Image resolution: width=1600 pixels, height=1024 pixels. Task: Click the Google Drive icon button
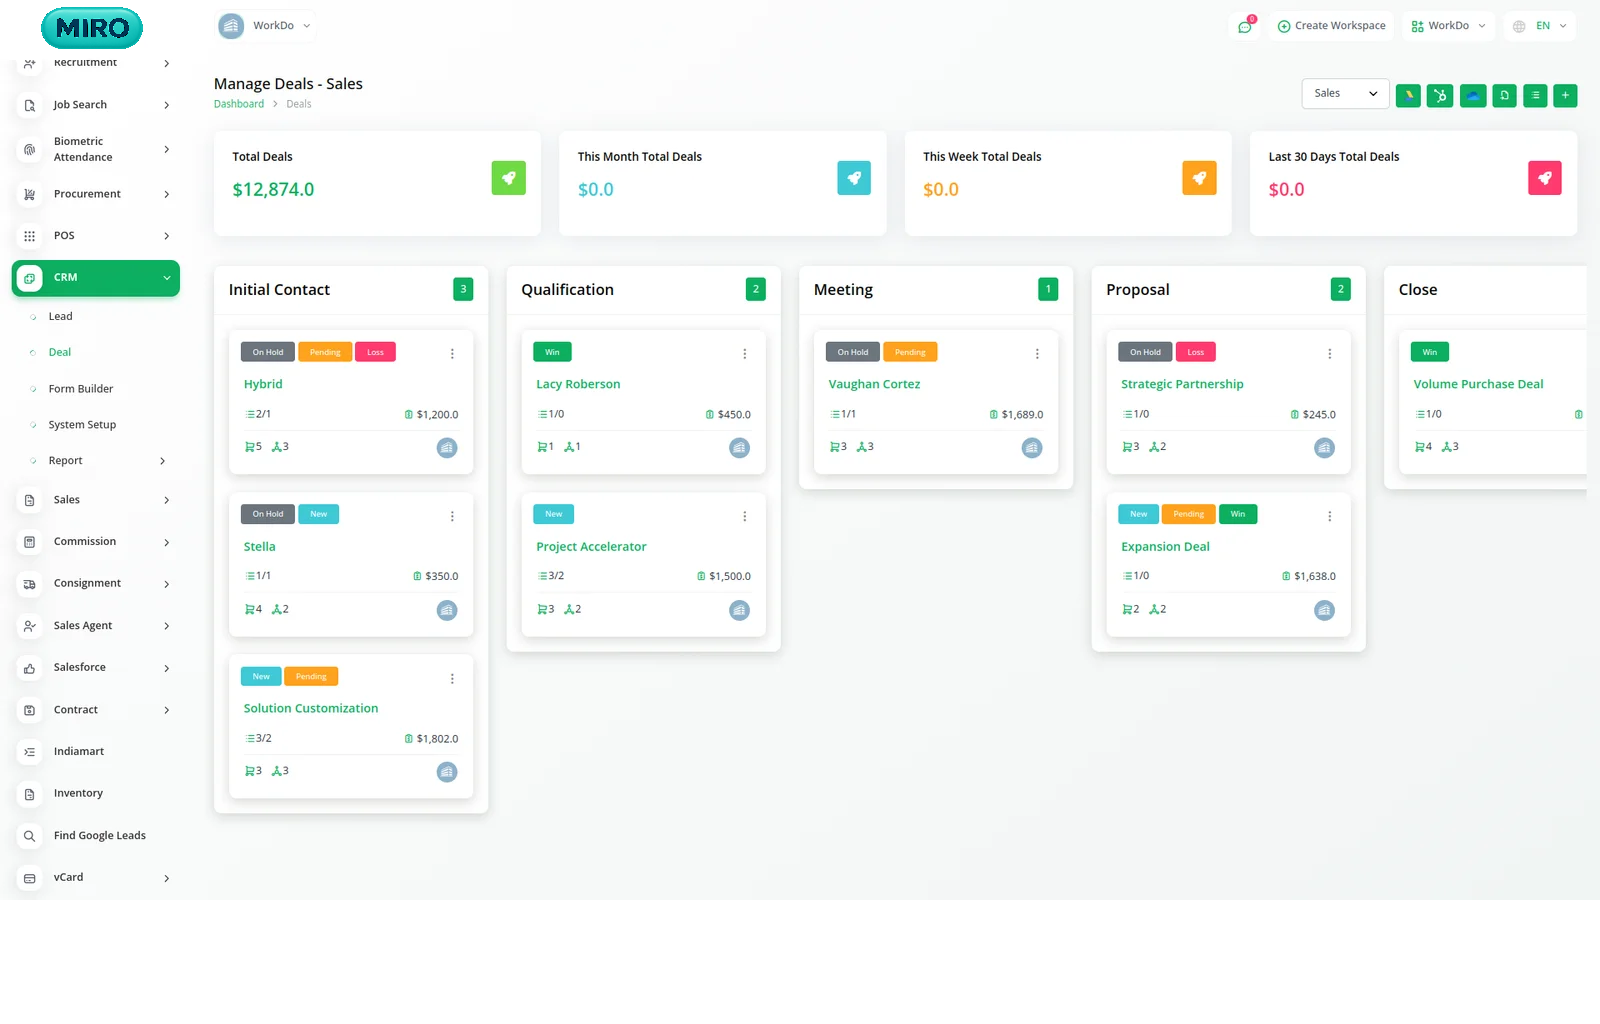1408,96
